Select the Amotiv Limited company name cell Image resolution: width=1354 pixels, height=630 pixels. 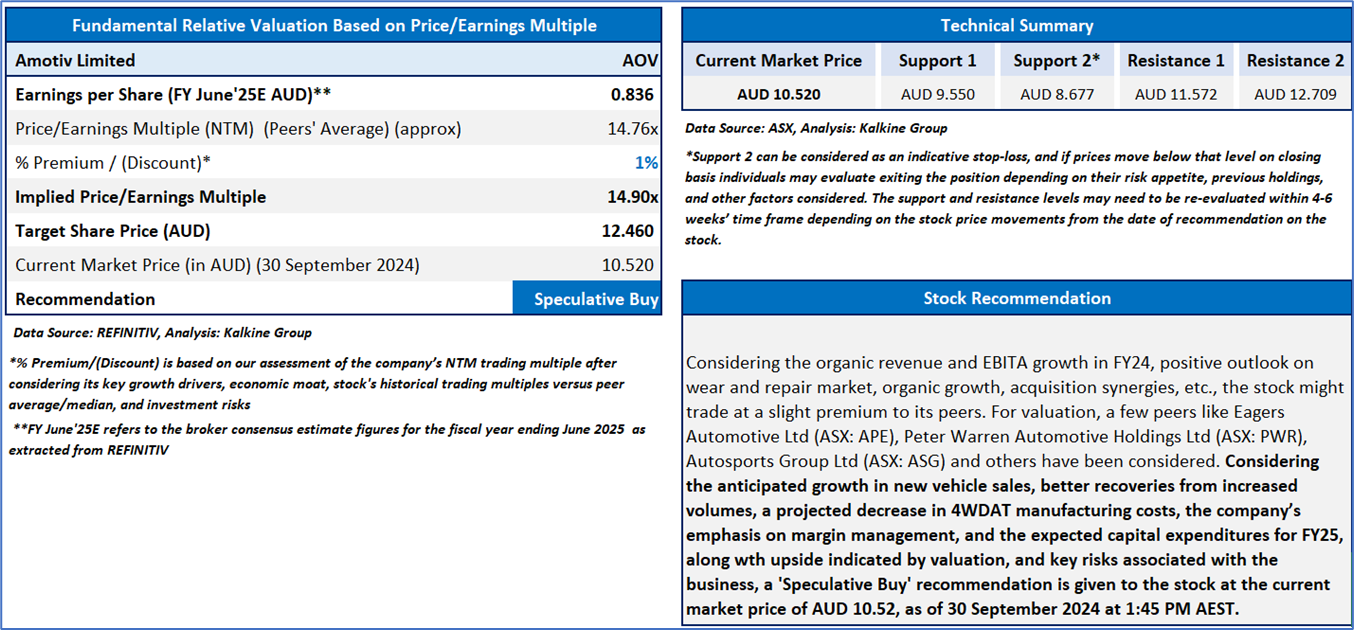pyautogui.click(x=75, y=61)
